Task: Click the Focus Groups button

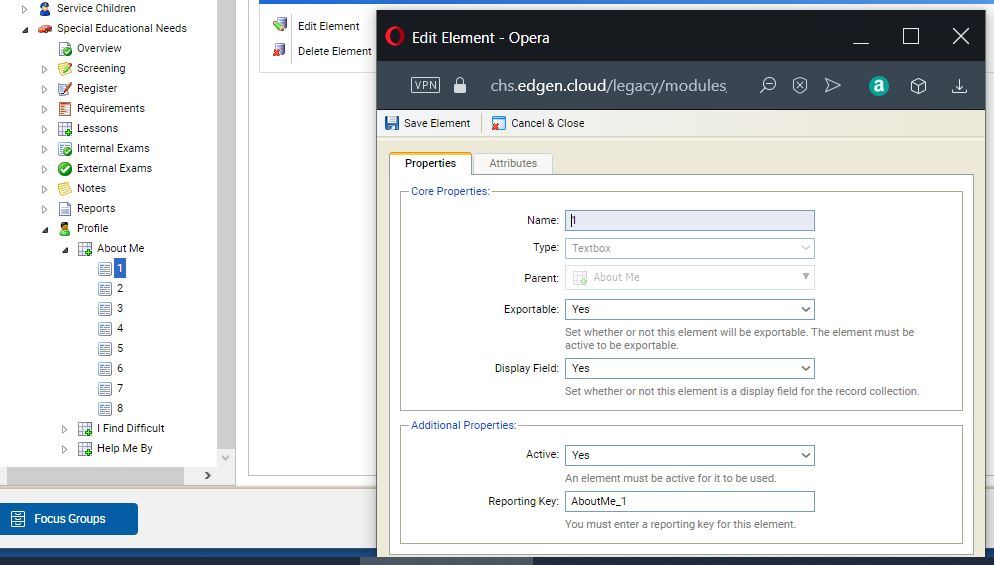Action: coord(69,519)
